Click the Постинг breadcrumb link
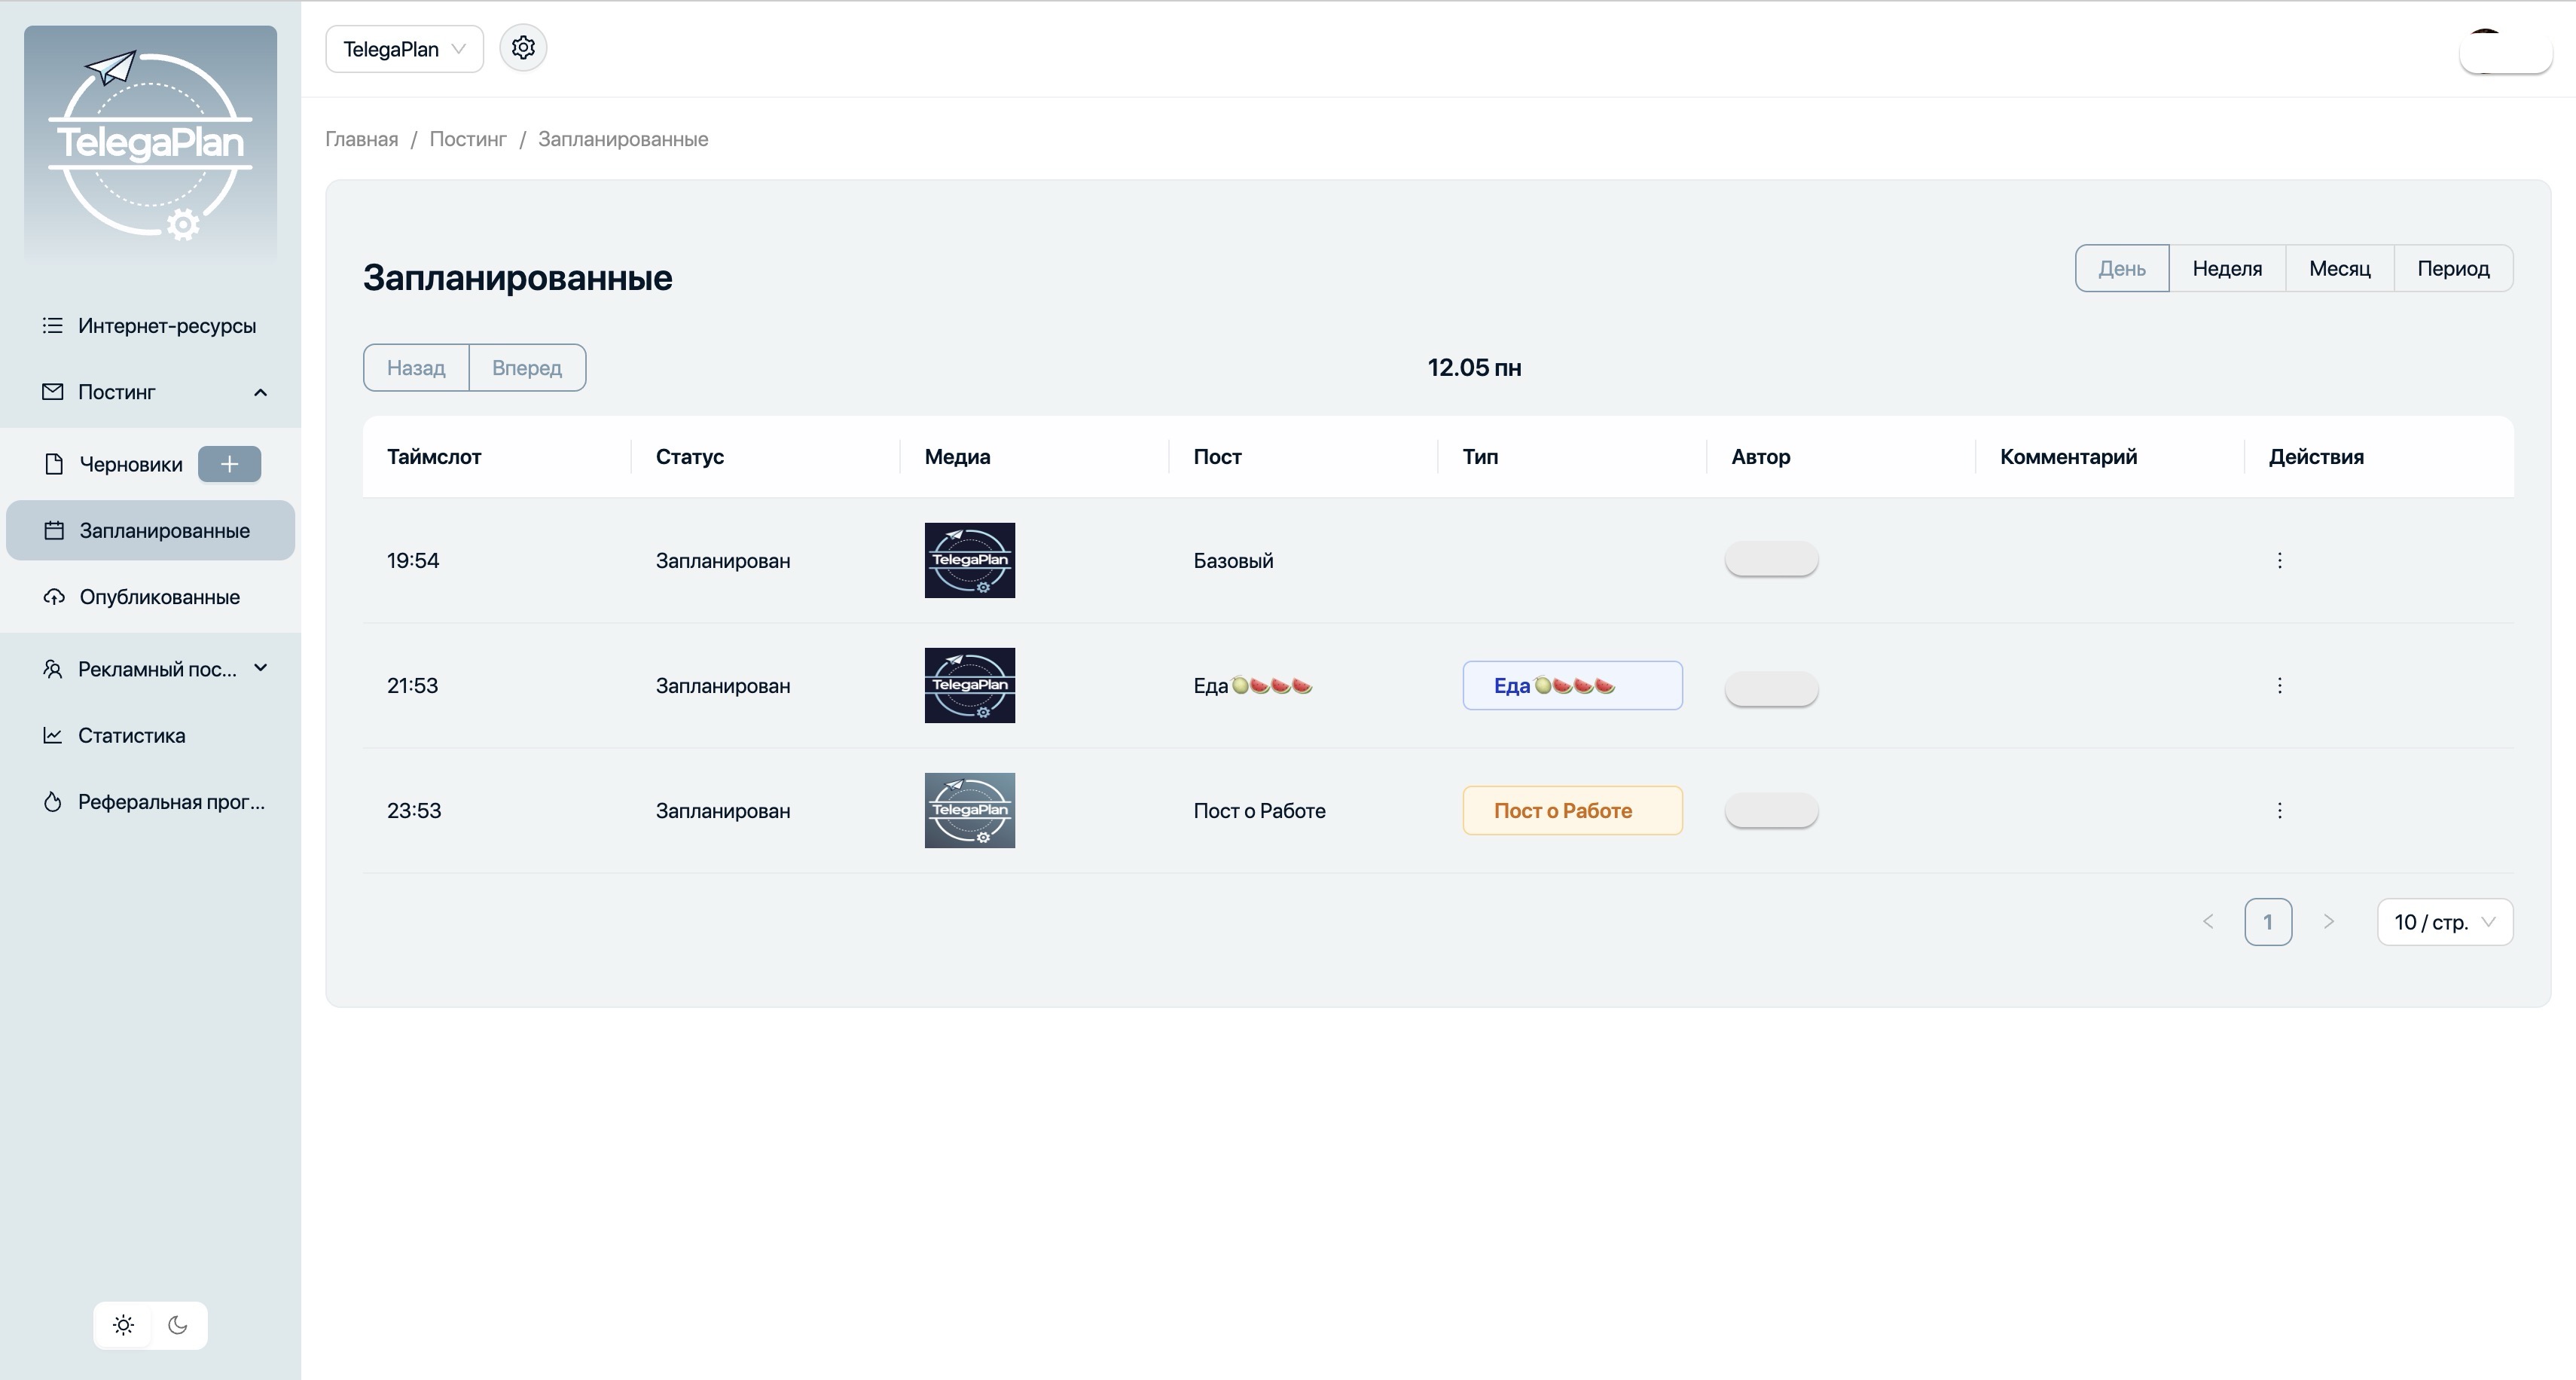The height and width of the screenshot is (1380, 2576). 468,139
